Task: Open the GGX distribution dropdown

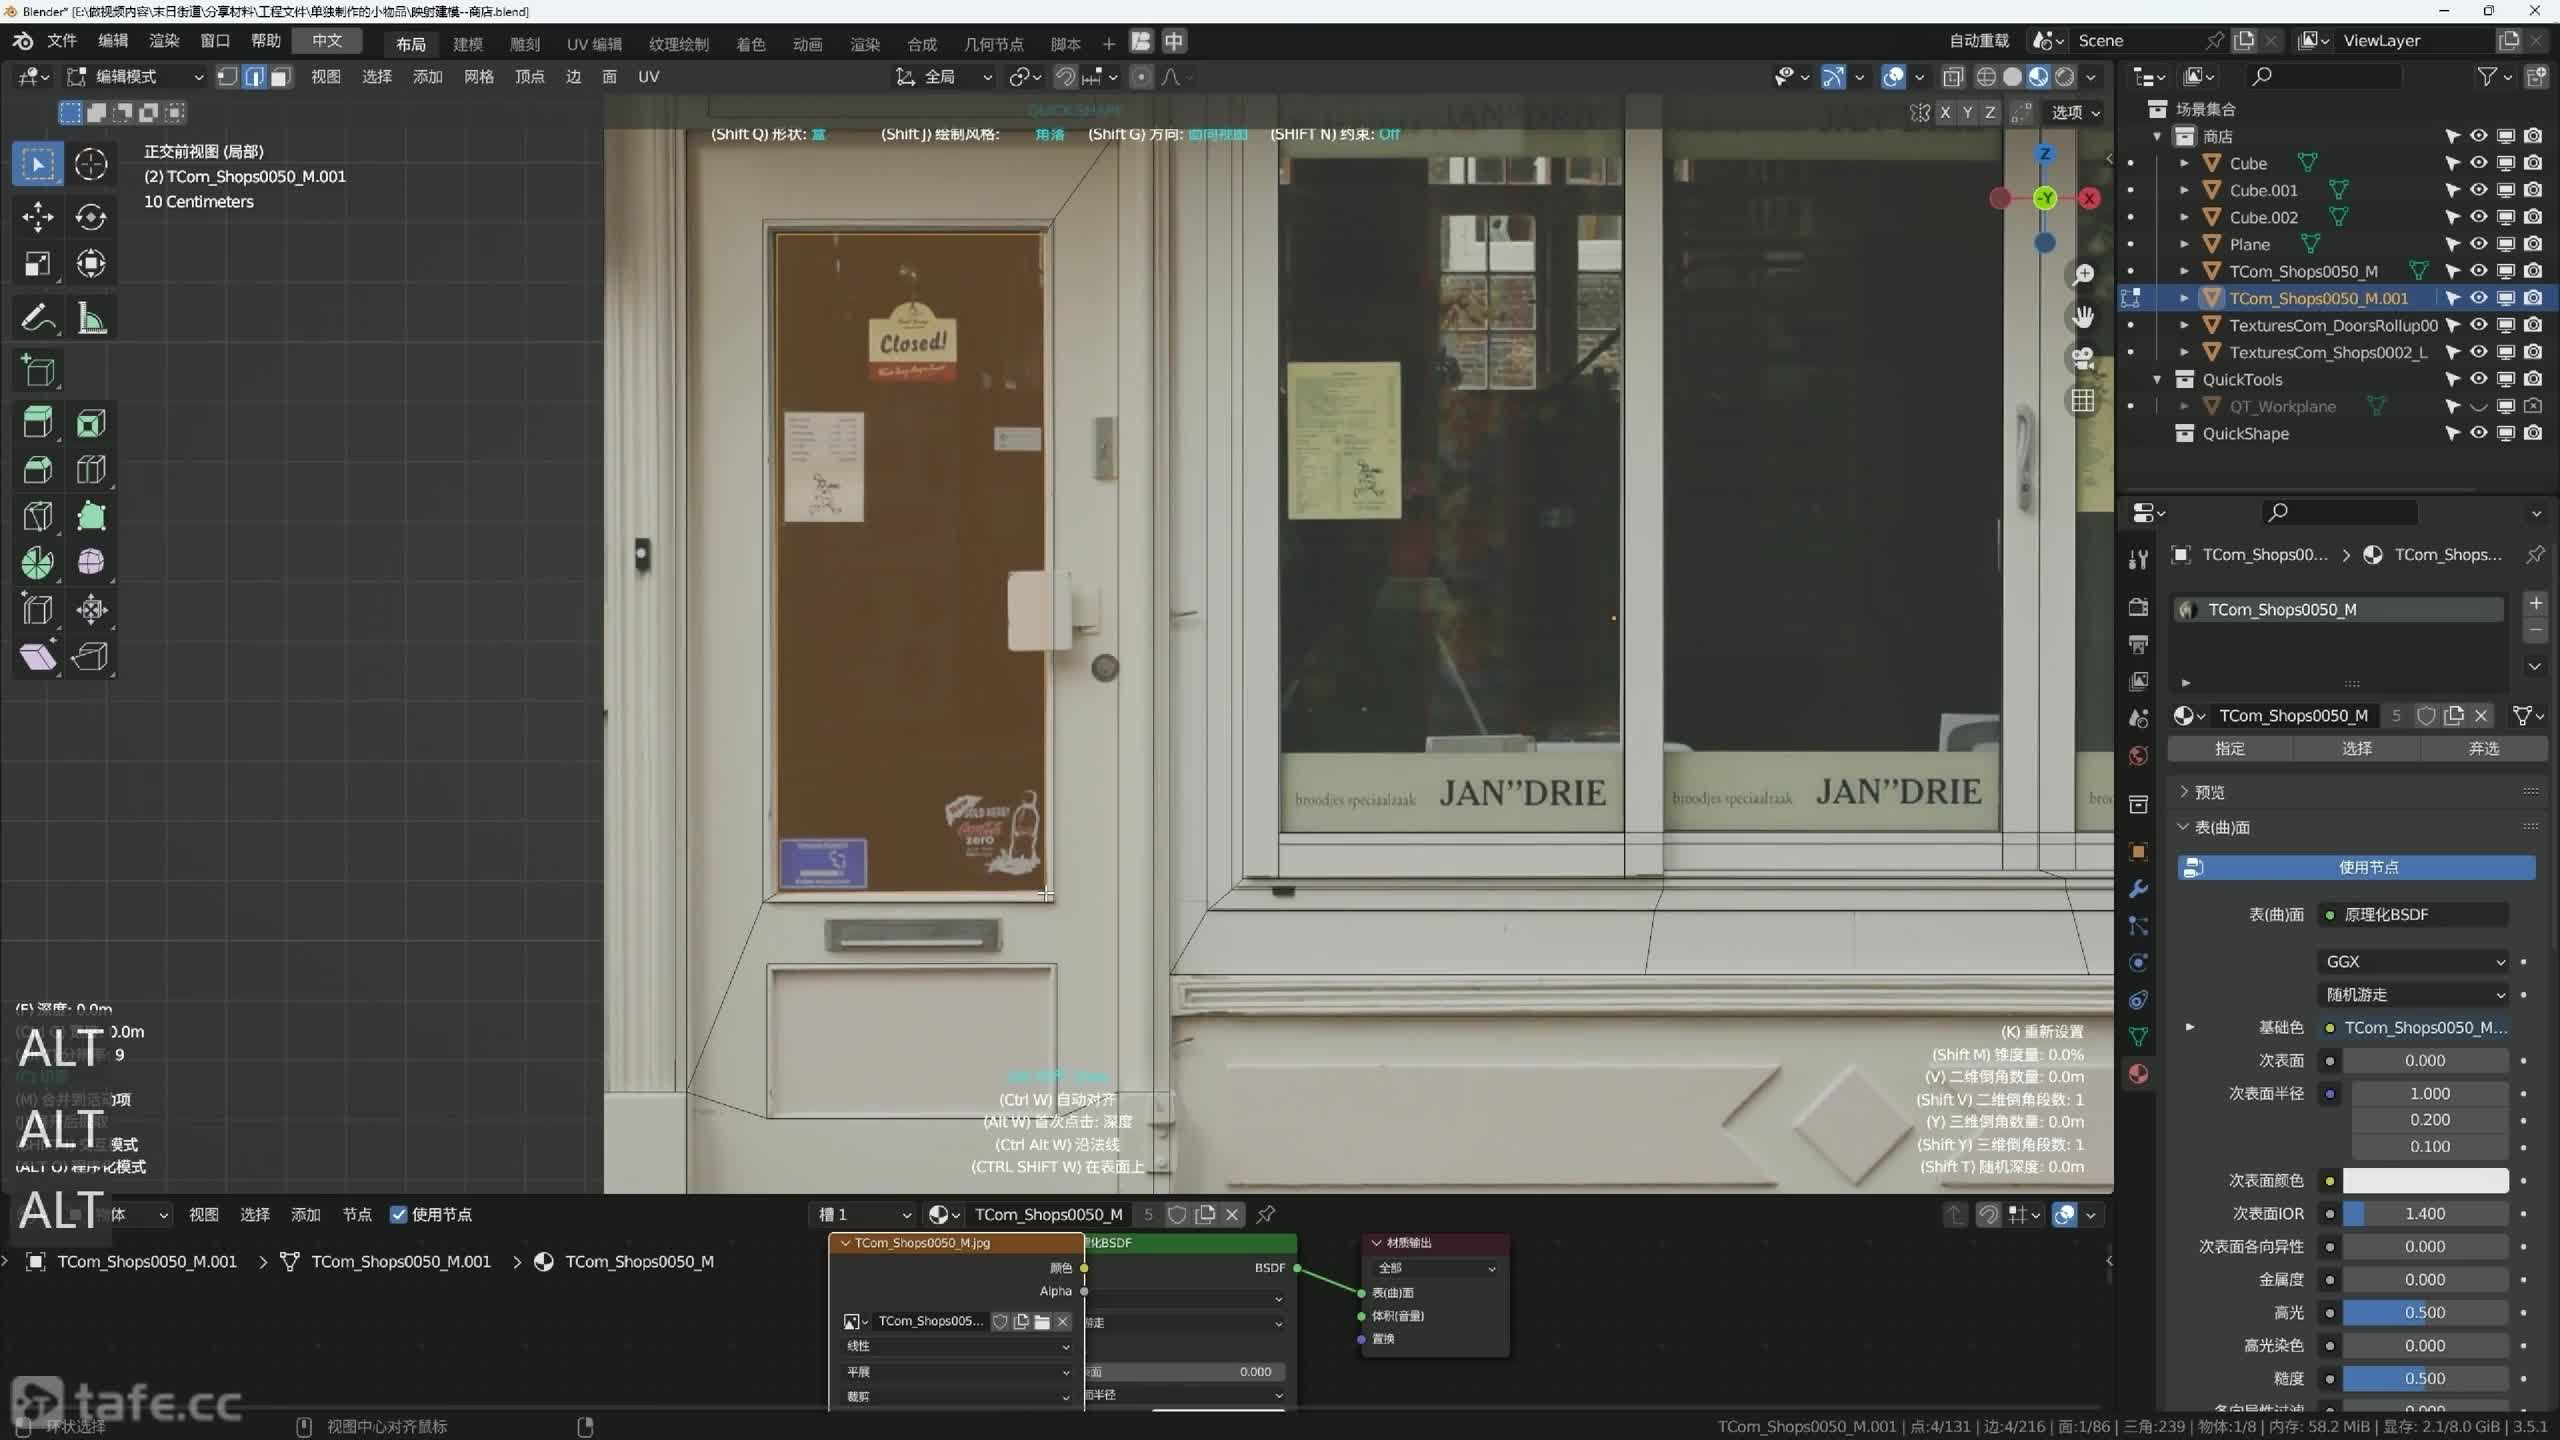Action: coord(2414,962)
